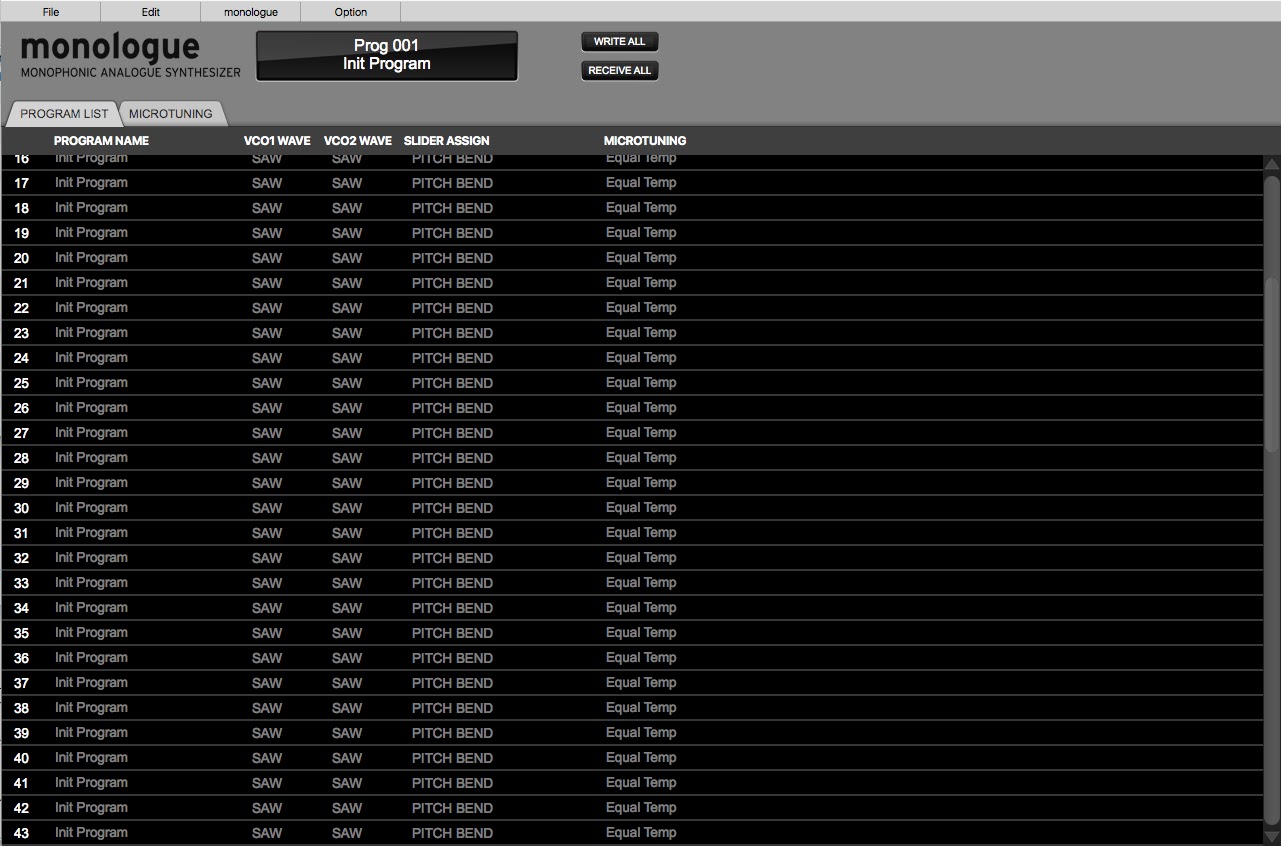
Task: Click VCO1 wave SAW in row 37
Action: [x=267, y=683]
